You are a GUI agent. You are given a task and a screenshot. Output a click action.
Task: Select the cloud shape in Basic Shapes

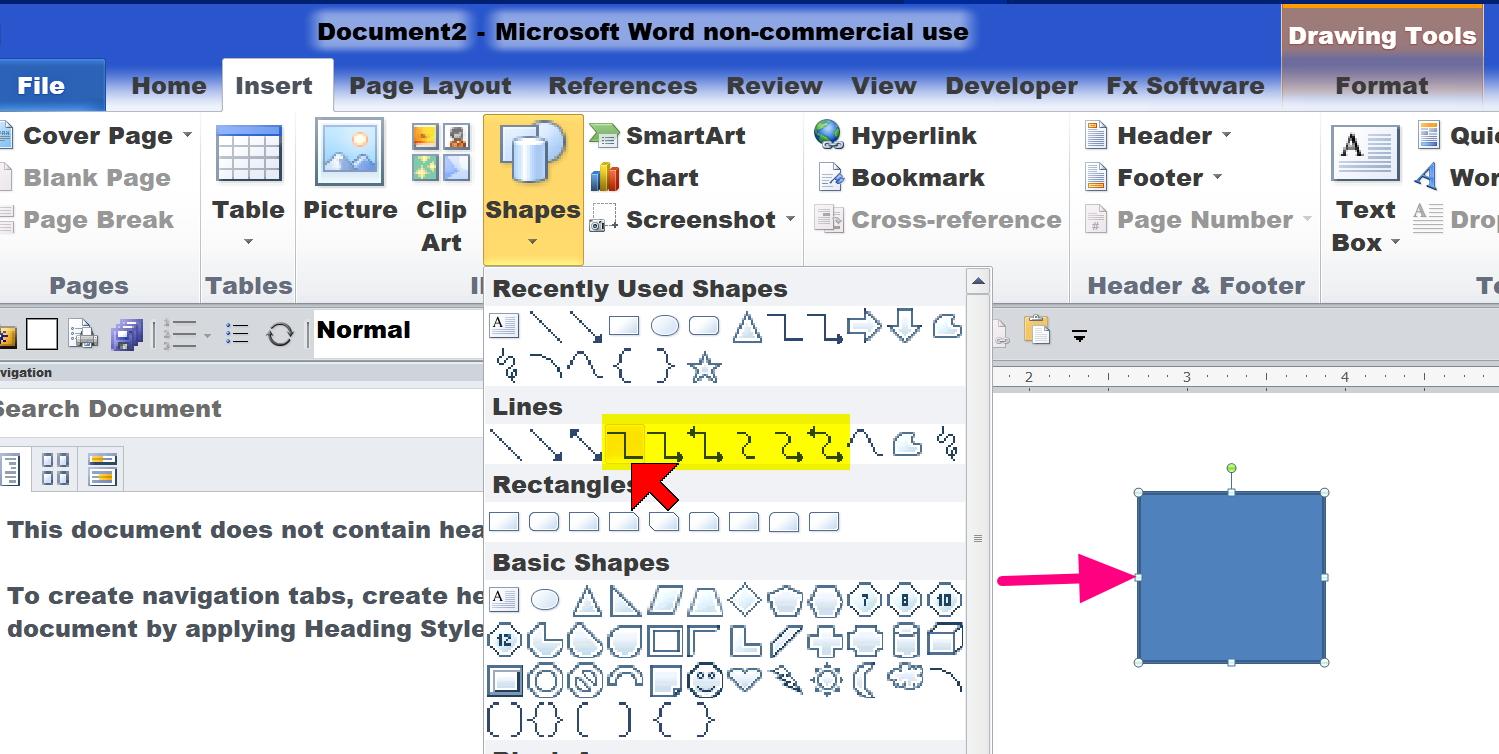906,679
